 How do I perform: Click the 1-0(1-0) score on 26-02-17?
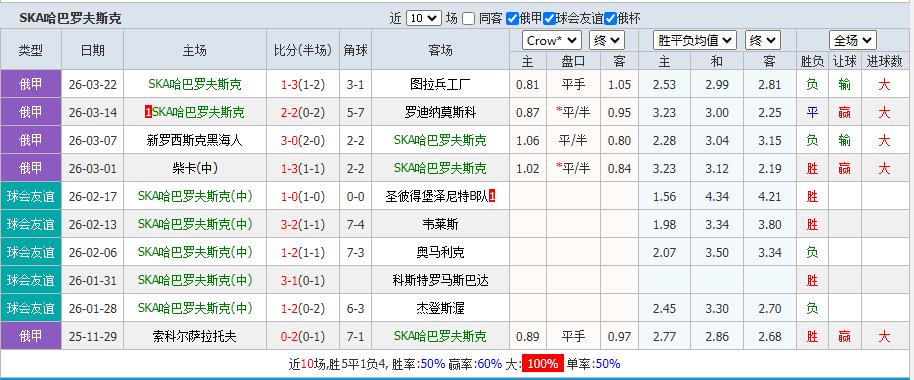coord(303,196)
